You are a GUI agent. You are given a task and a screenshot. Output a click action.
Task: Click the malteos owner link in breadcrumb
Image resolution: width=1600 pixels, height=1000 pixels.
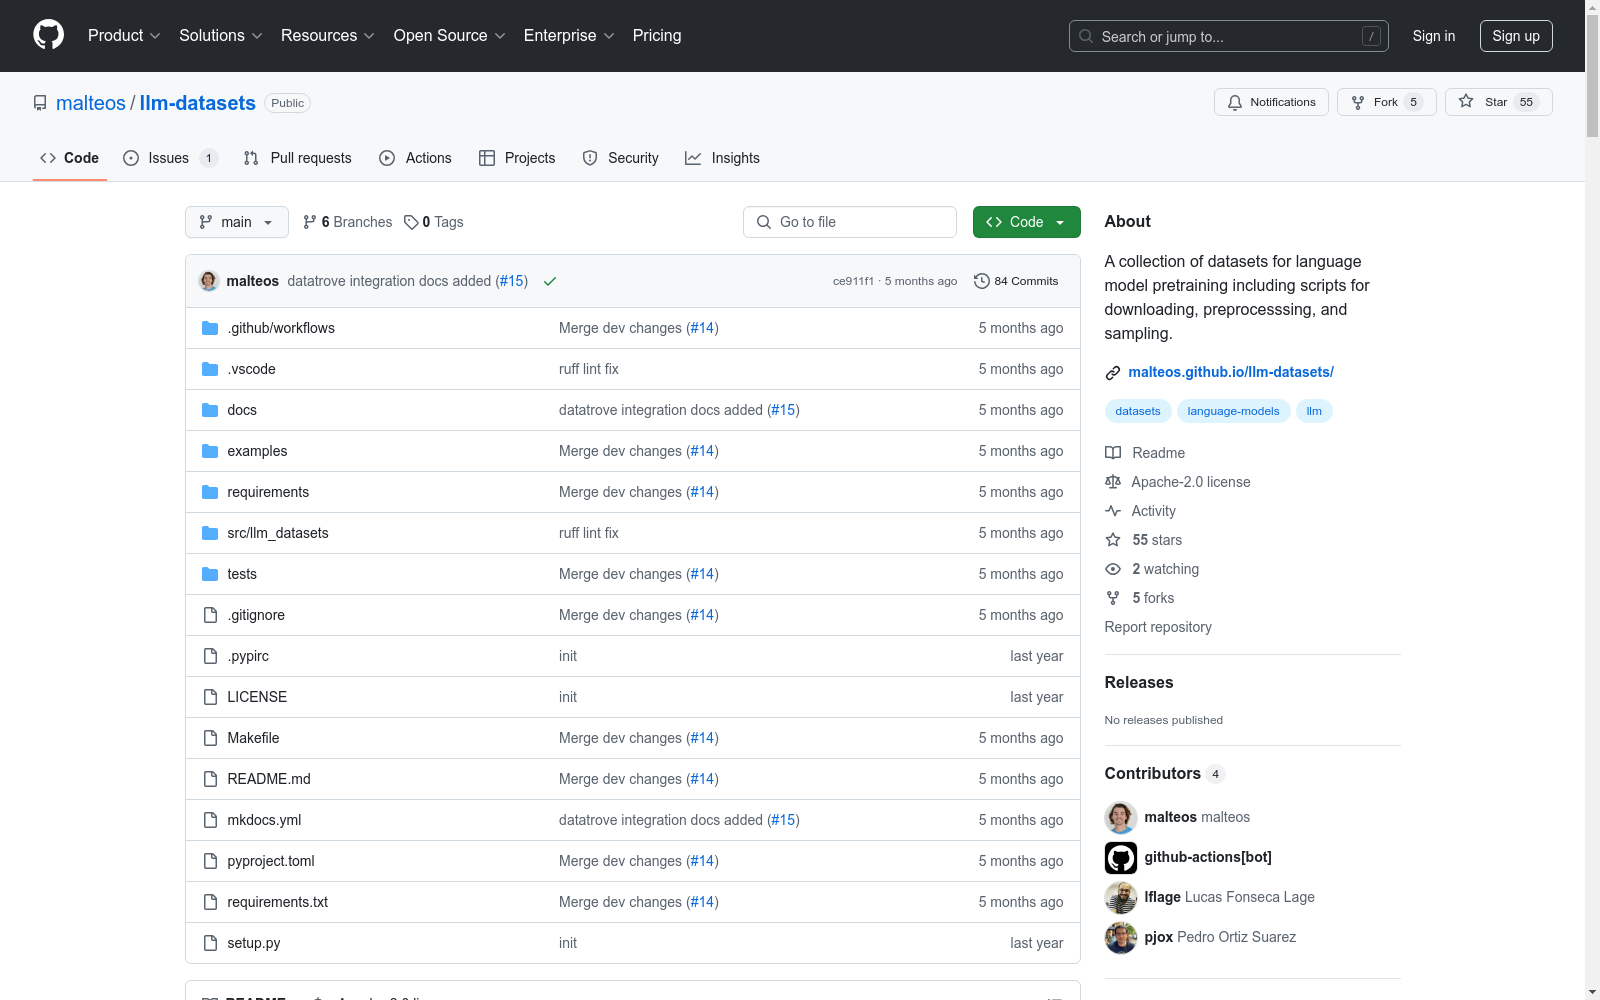click(91, 103)
